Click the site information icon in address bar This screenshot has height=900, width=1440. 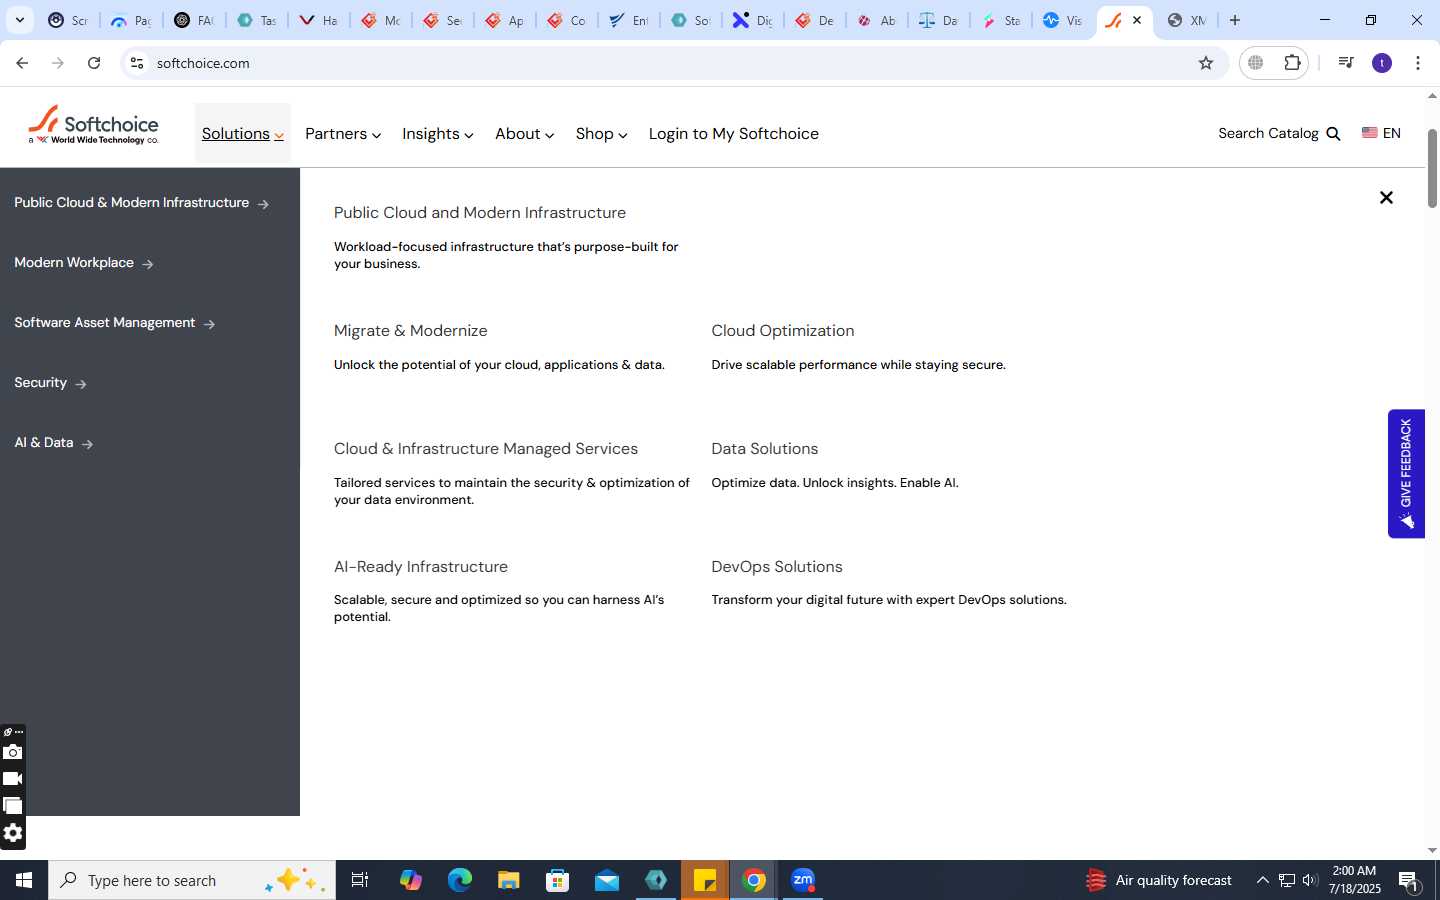(137, 63)
